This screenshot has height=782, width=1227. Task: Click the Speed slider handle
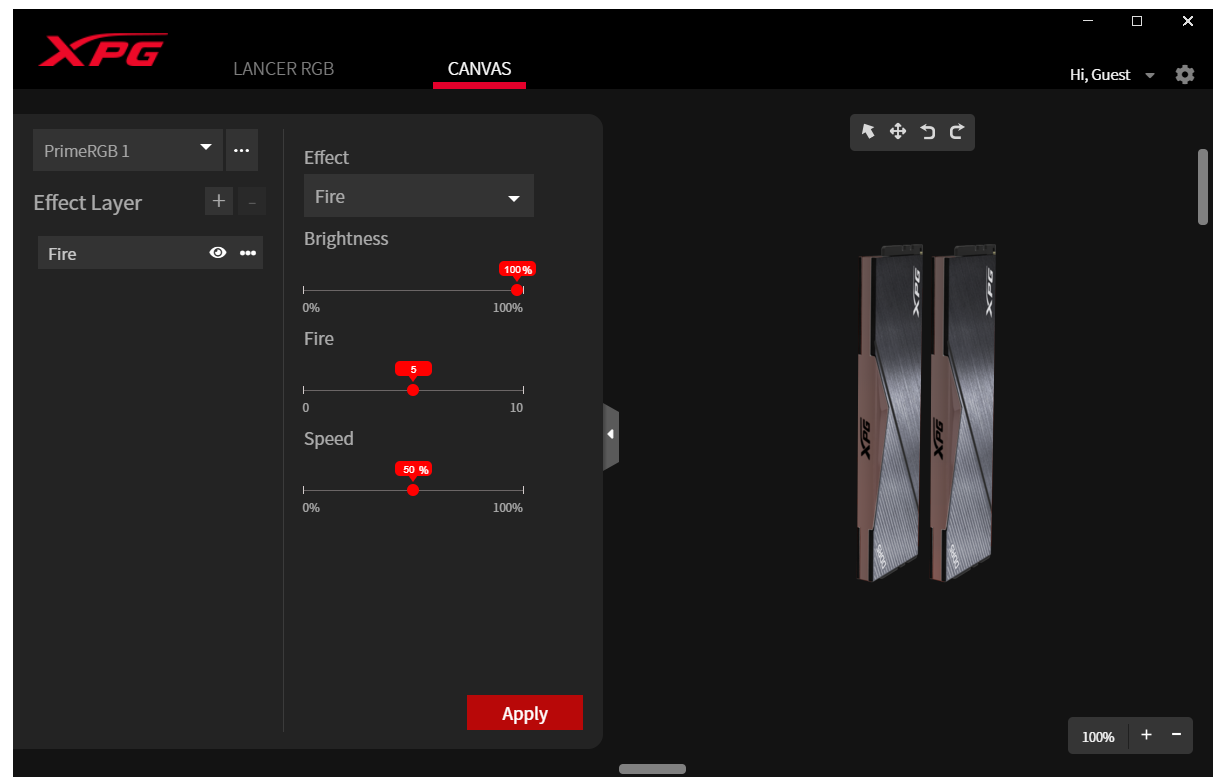(x=413, y=490)
